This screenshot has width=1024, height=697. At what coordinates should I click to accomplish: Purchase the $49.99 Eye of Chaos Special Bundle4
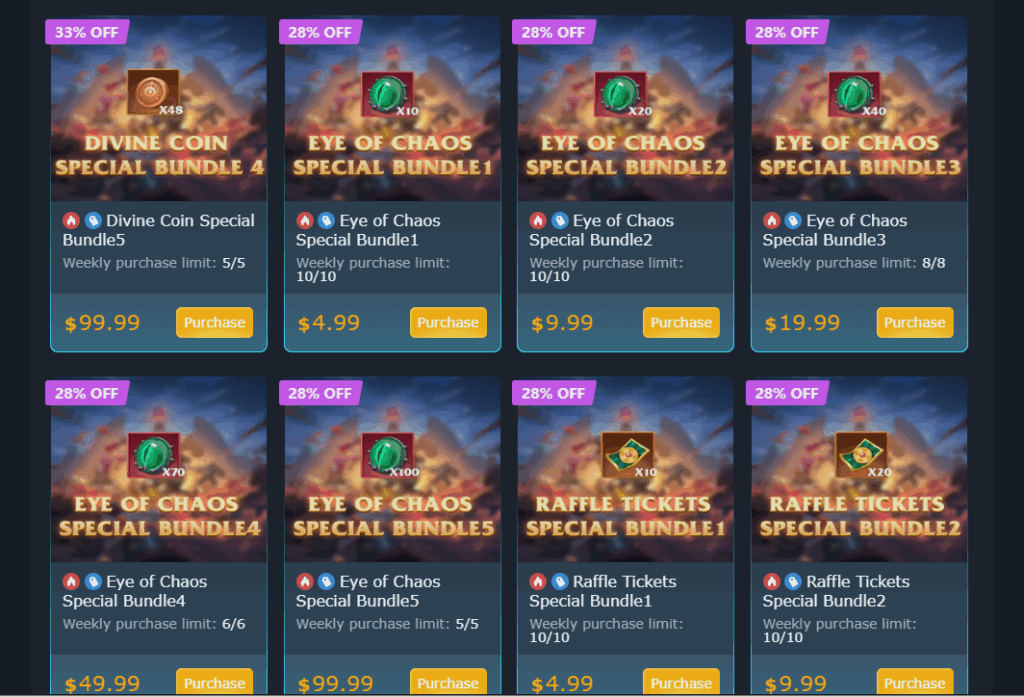(214, 682)
